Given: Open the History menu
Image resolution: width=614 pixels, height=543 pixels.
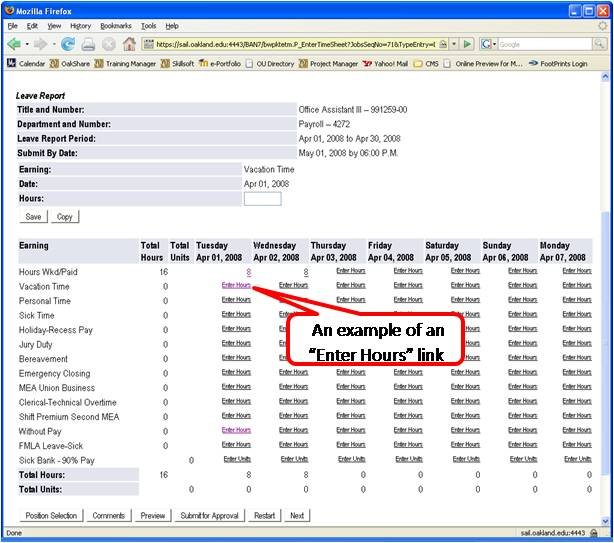Looking at the screenshot, I should [80, 25].
